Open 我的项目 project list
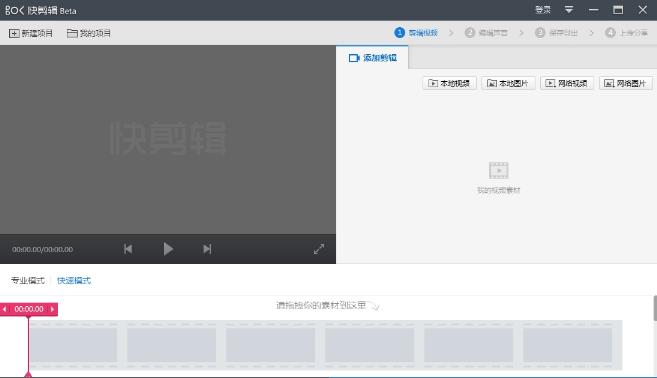This screenshot has height=378, width=657. pos(89,33)
